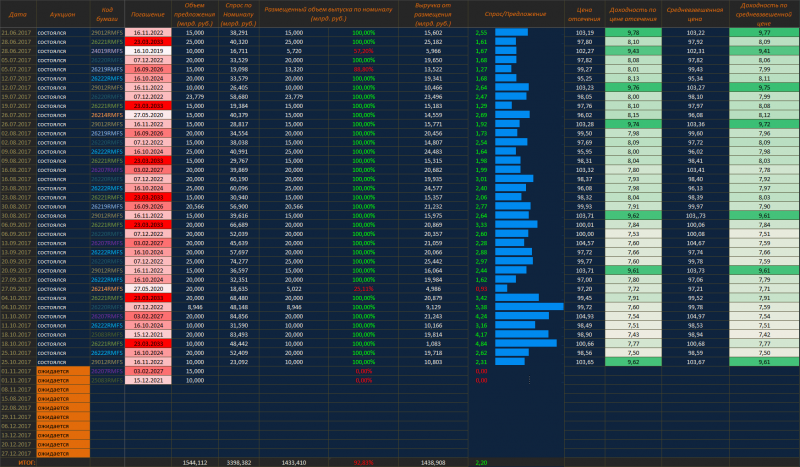
Task: Click the pending auction date 27.12.2017
Action: pyautogui.click(x=17, y=453)
